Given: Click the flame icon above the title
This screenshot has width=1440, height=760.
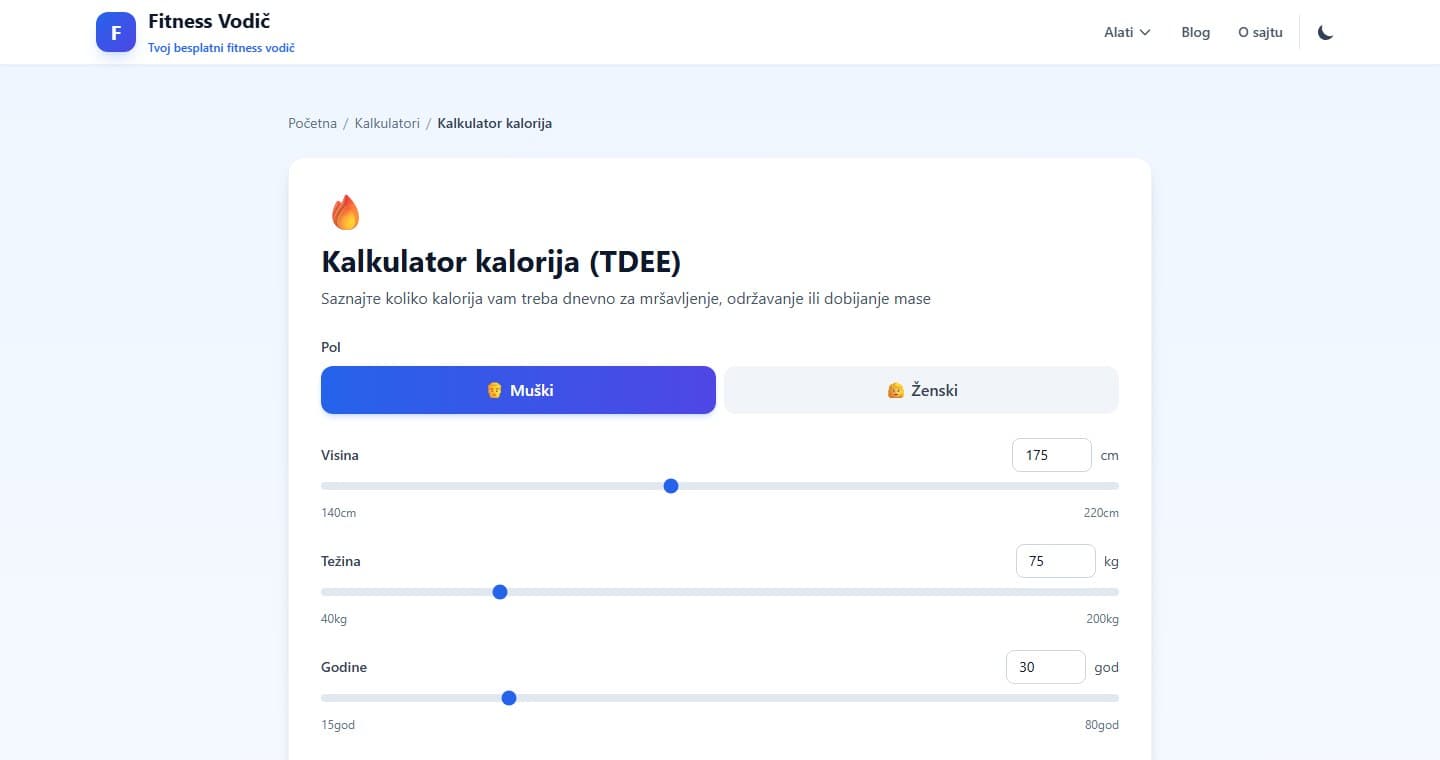Looking at the screenshot, I should [x=345, y=212].
